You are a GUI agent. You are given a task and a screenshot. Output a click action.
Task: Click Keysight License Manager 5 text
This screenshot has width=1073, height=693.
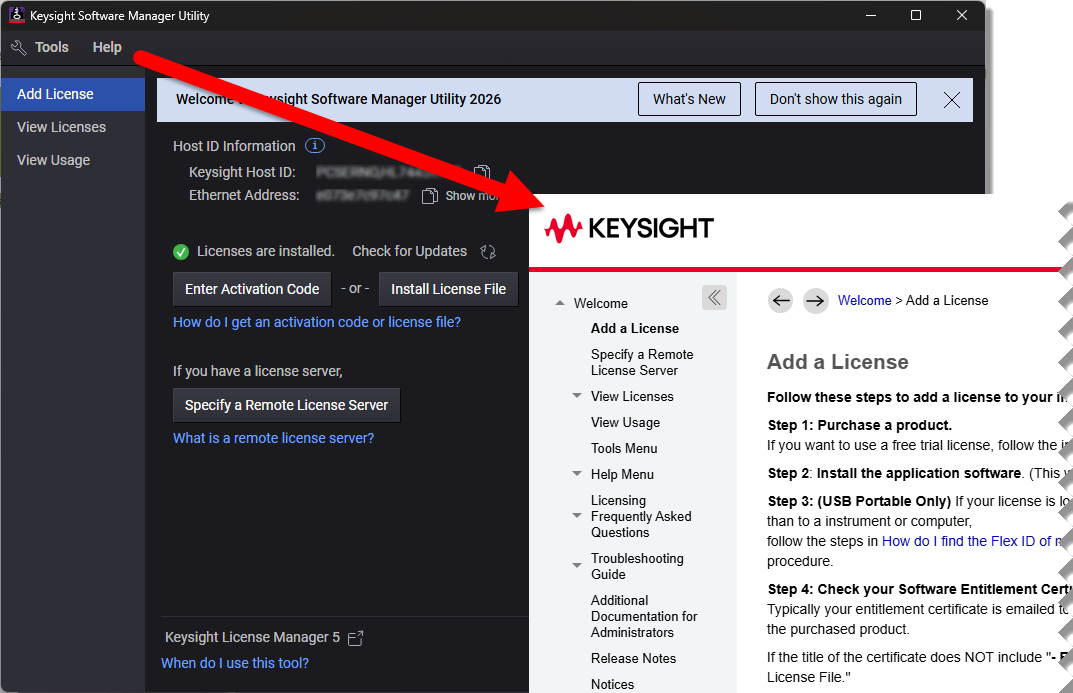point(253,638)
